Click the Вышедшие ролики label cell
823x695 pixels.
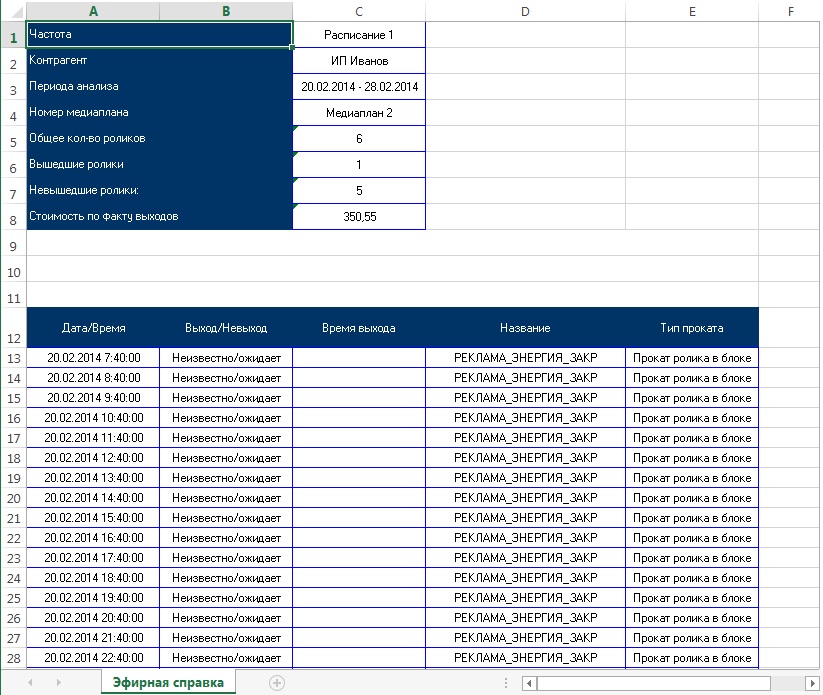point(160,164)
